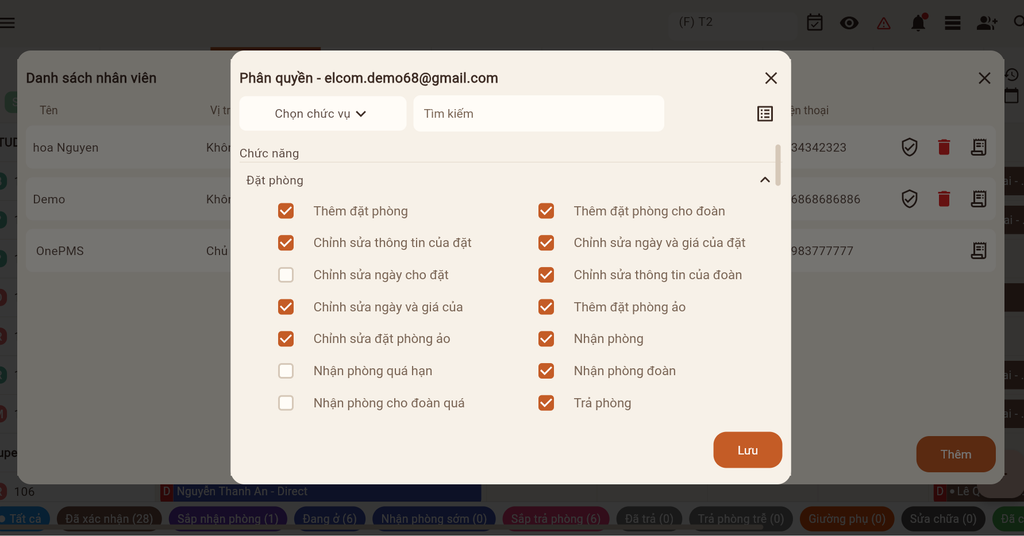Uncheck Chỉnh sửa thông tin của đặt
Screen dimensions: 1024x536
[x=285, y=243]
